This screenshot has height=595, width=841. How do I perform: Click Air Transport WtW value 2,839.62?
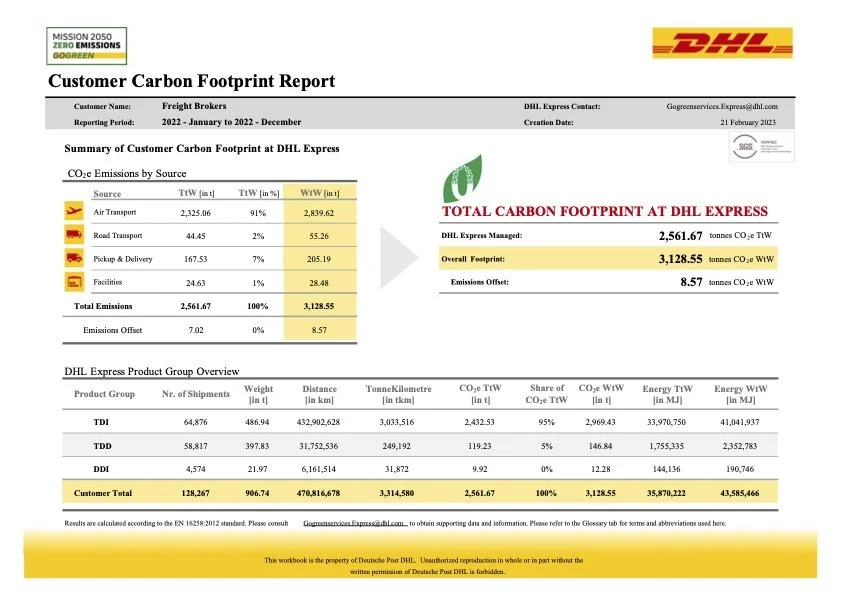[319, 213]
